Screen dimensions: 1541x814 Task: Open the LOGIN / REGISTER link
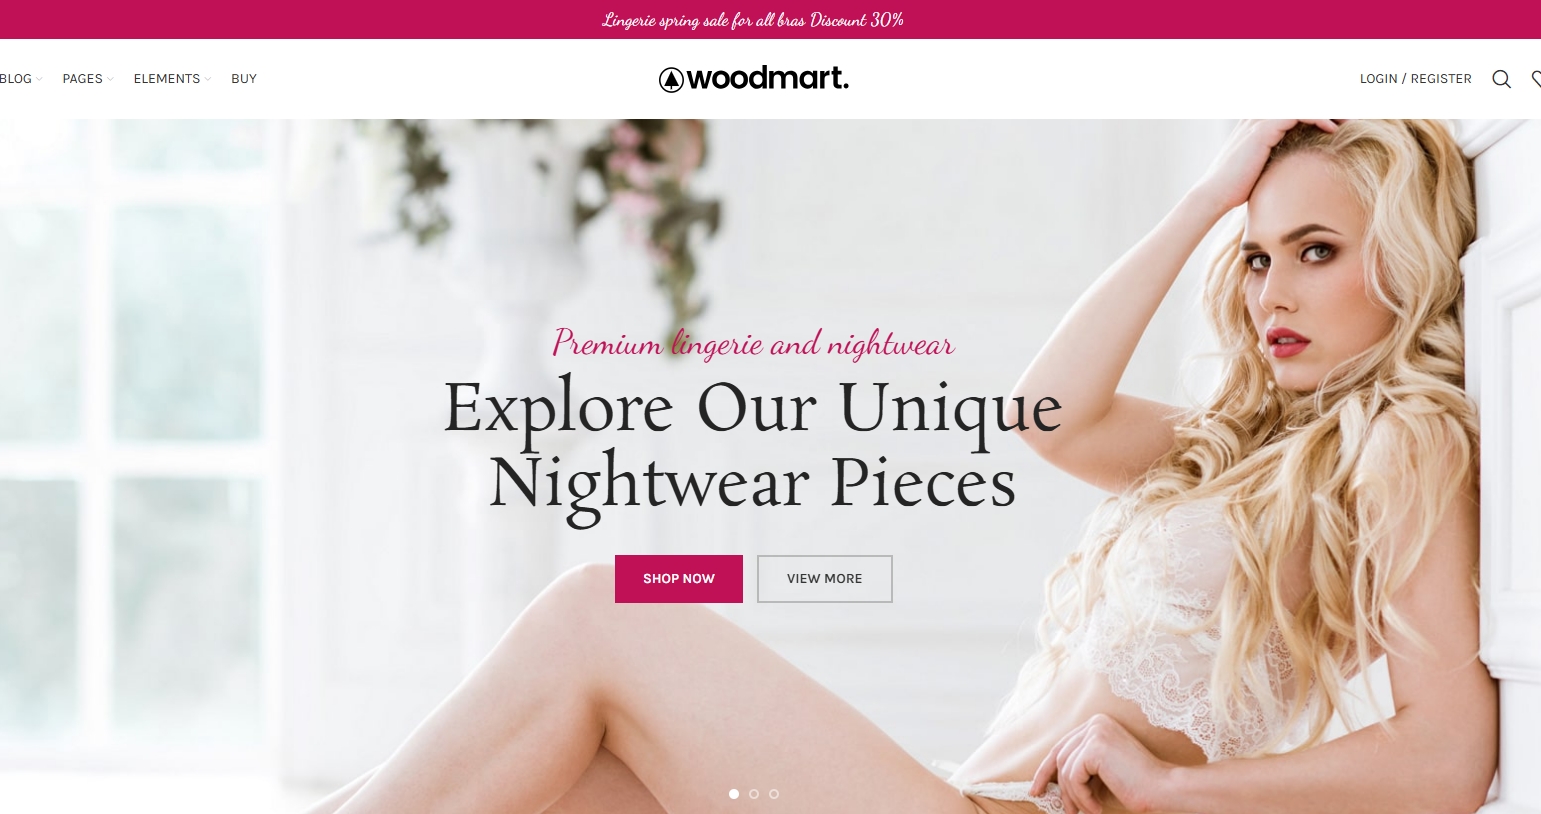[1415, 79]
